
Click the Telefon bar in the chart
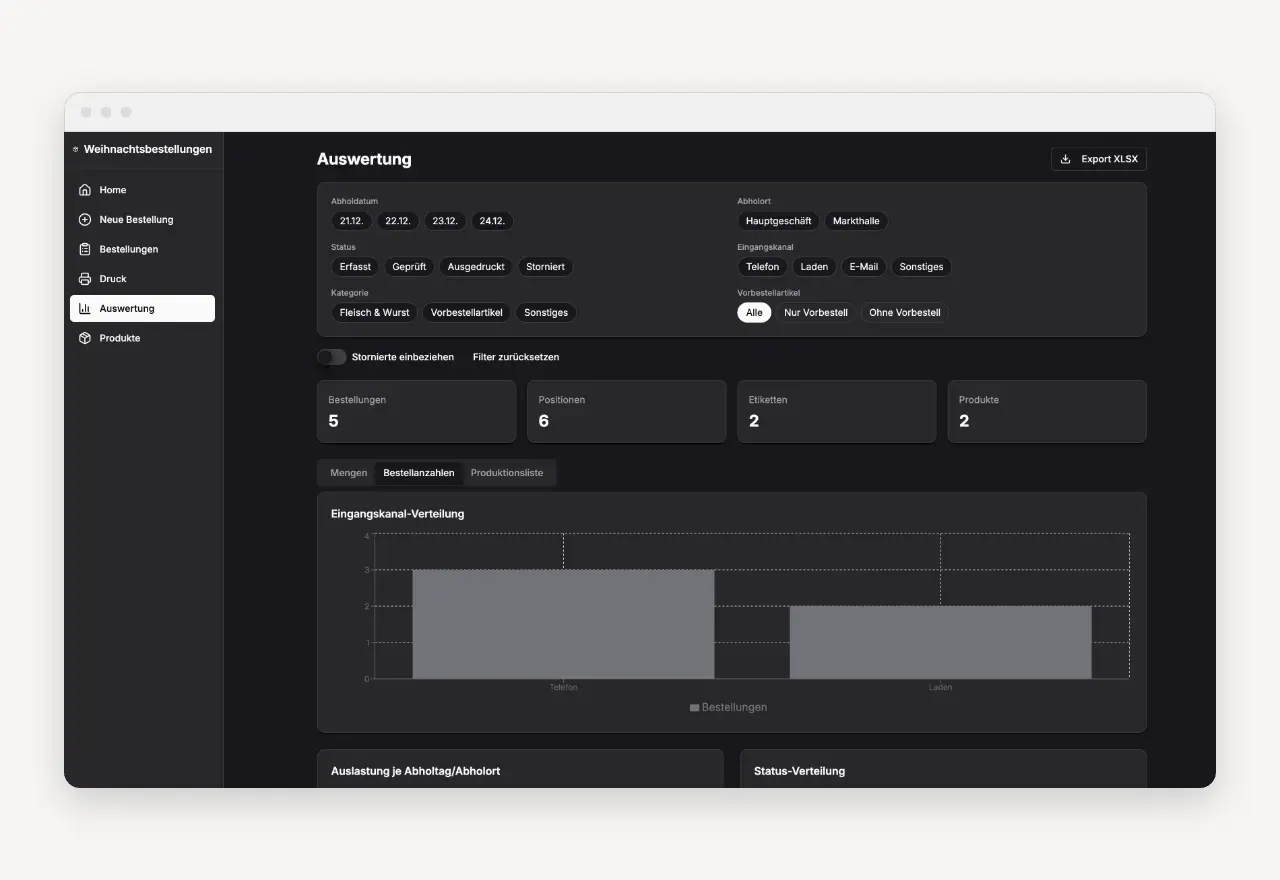click(x=563, y=624)
